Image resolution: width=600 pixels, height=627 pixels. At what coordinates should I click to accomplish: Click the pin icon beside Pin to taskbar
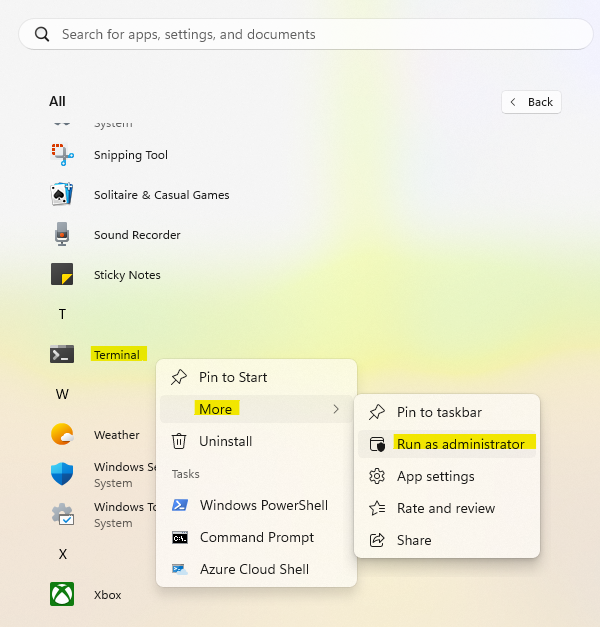coord(377,412)
